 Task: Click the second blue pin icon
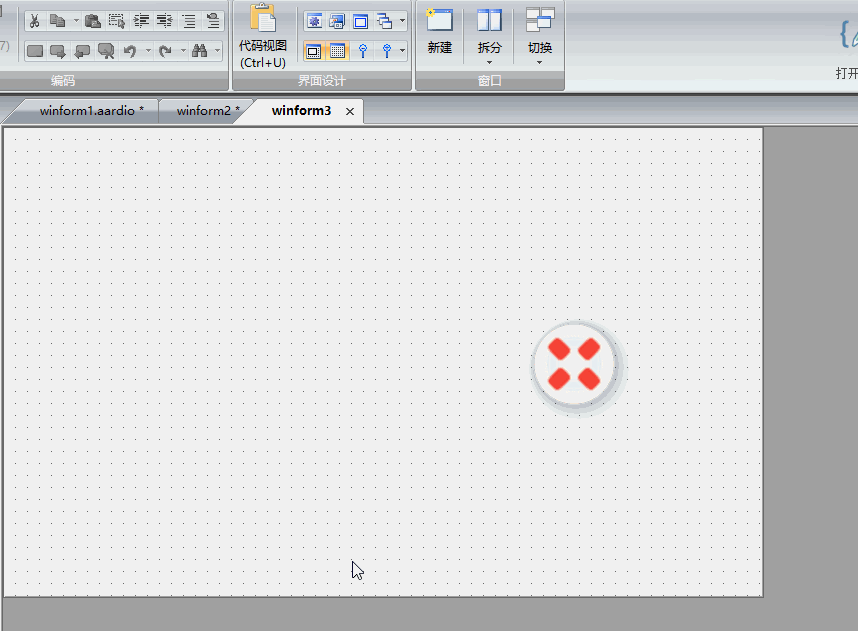click(386, 51)
